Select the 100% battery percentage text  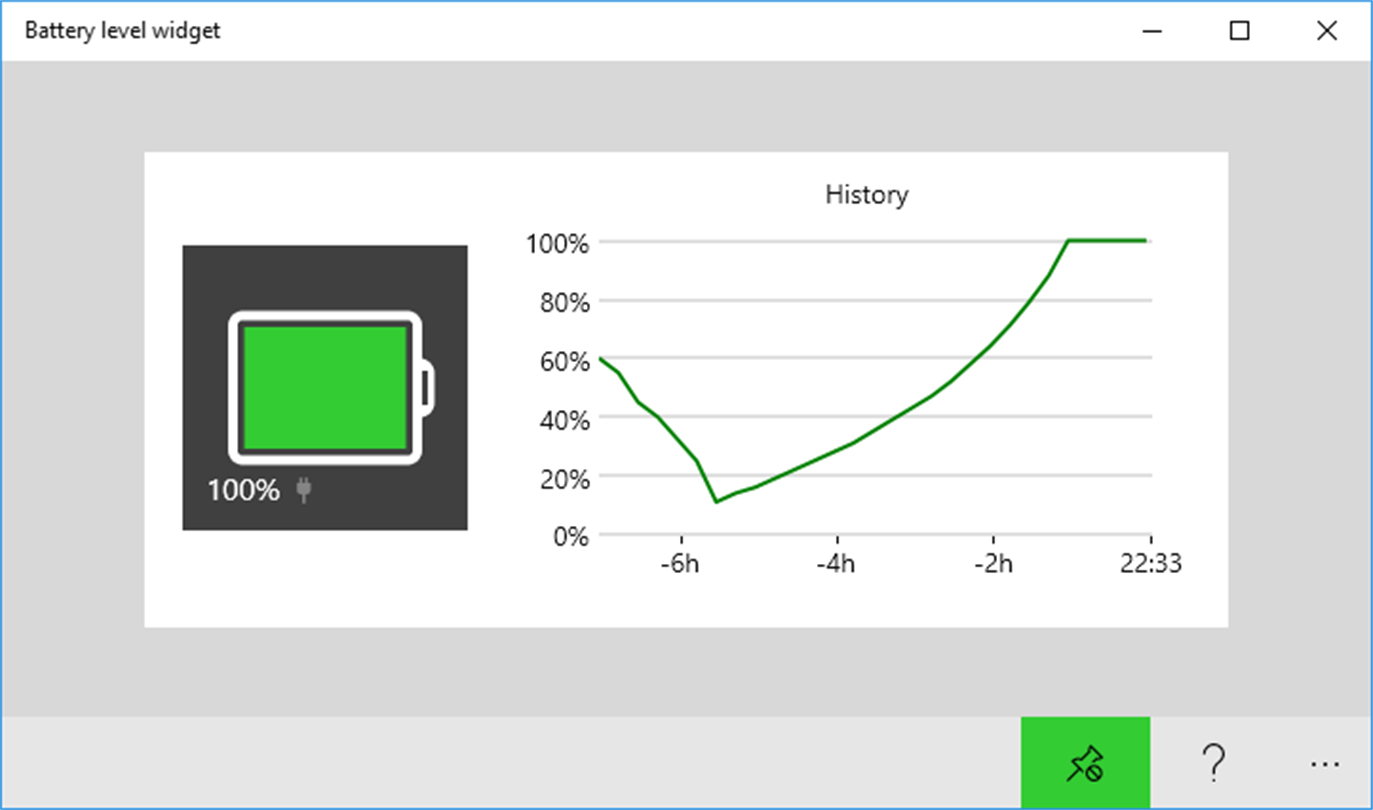click(244, 491)
